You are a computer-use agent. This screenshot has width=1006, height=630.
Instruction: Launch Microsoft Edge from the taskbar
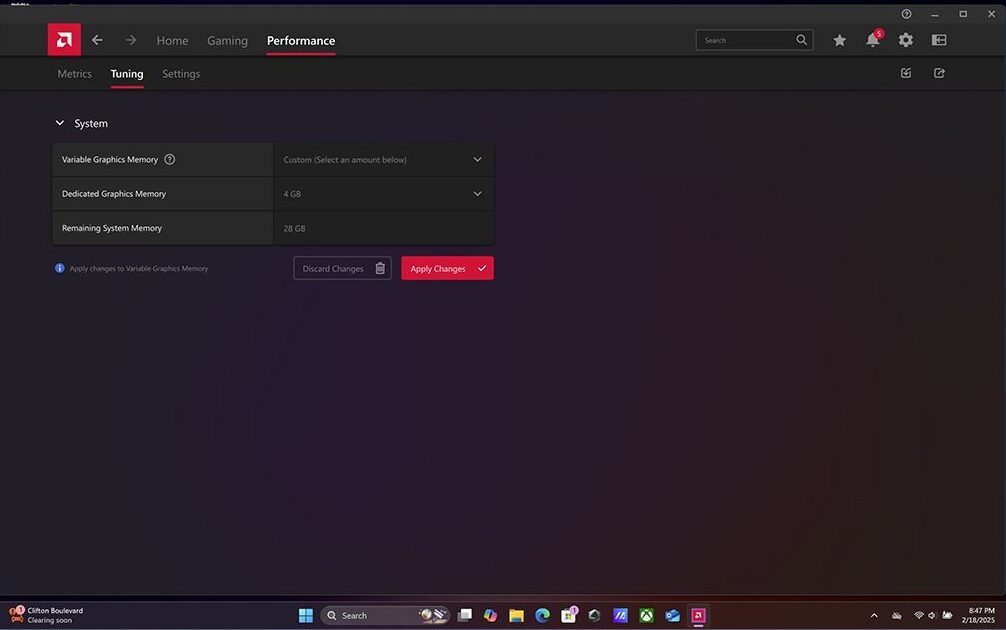(x=542, y=615)
